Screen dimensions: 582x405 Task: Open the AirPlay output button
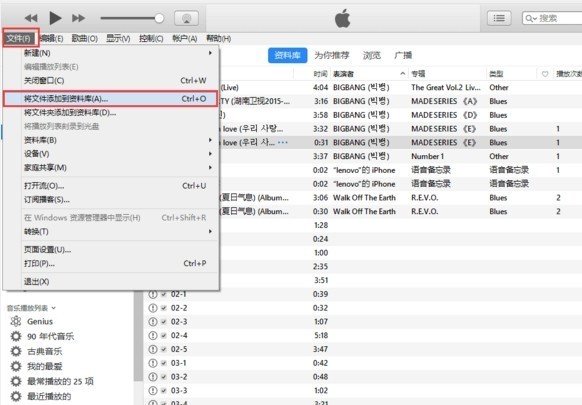pyautogui.click(x=186, y=18)
